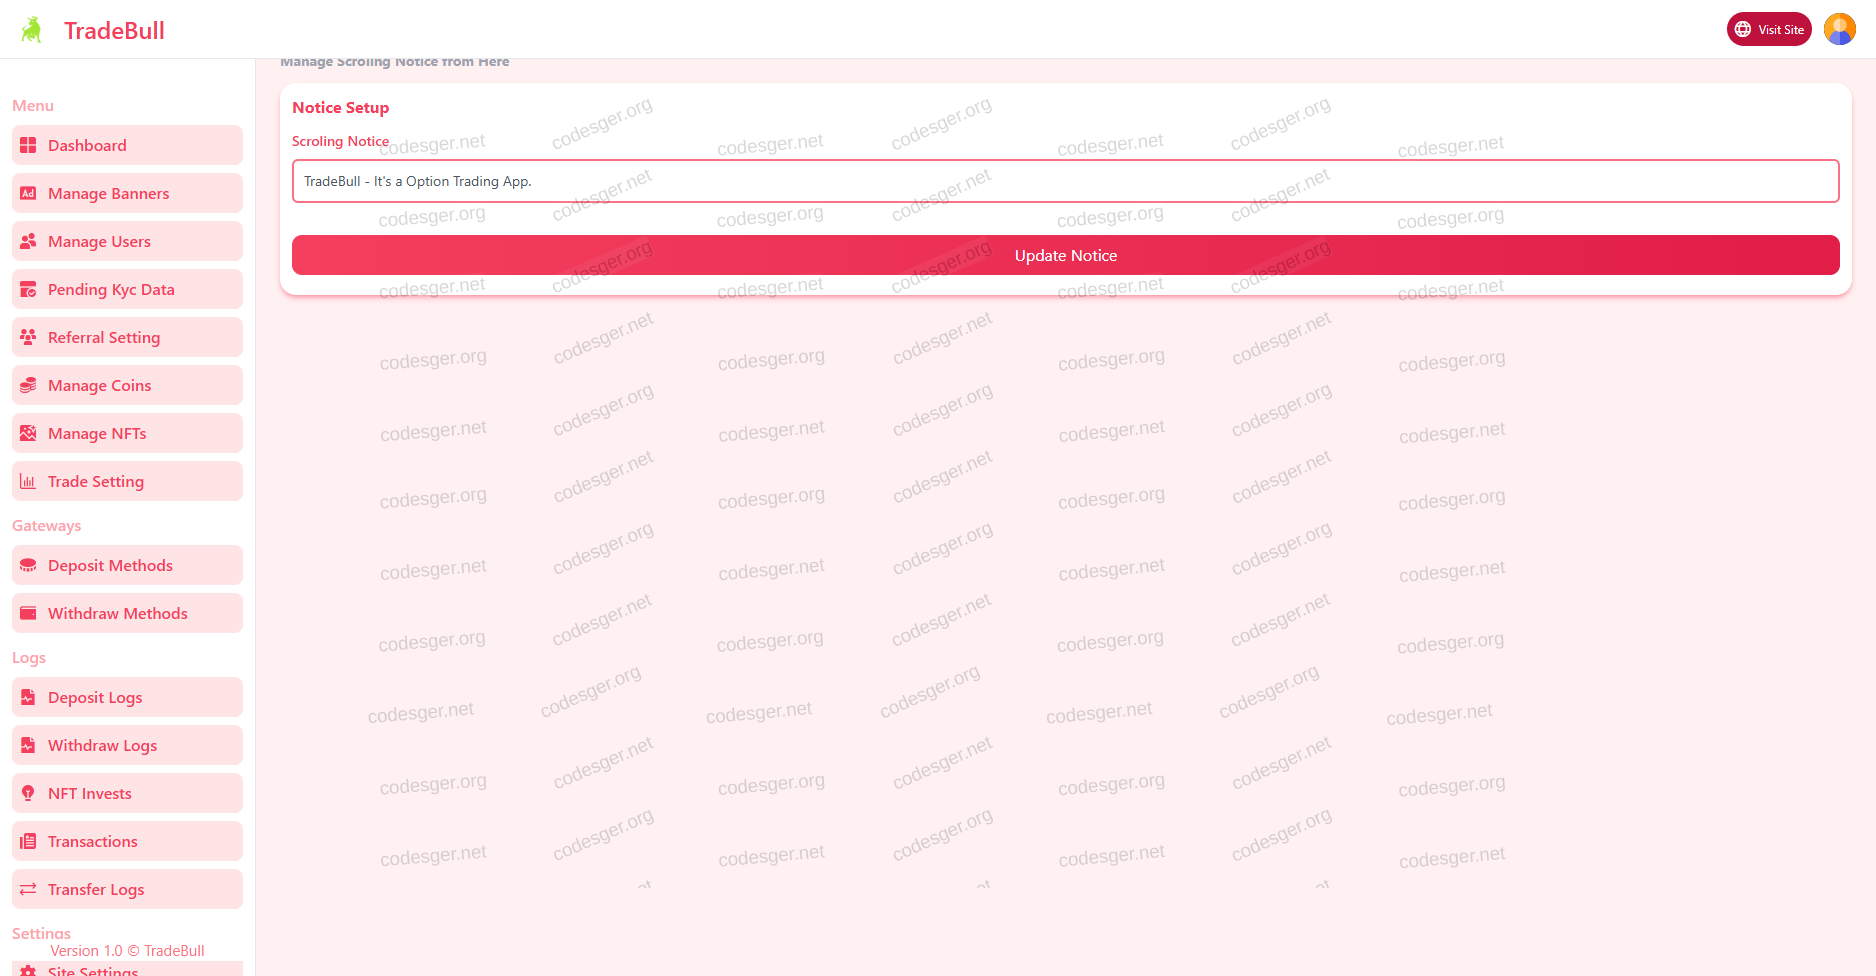This screenshot has width=1876, height=976.
Task: Focus the Scroling Notice text field
Action: (x=1065, y=181)
